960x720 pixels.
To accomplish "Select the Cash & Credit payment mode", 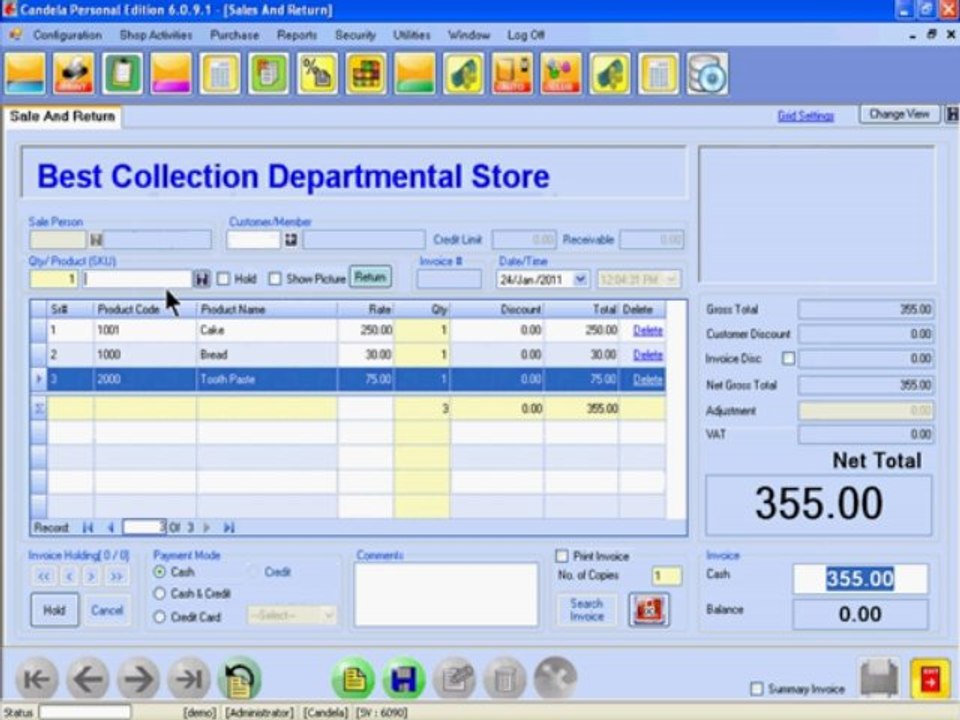I will [160, 593].
